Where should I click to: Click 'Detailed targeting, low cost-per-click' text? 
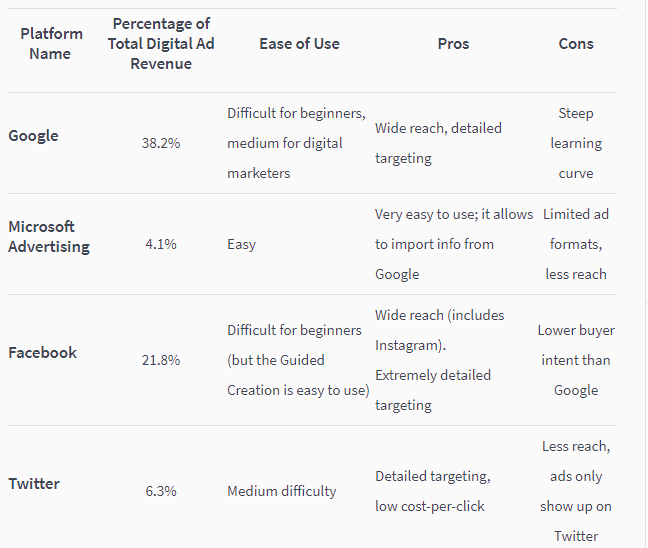(432, 491)
